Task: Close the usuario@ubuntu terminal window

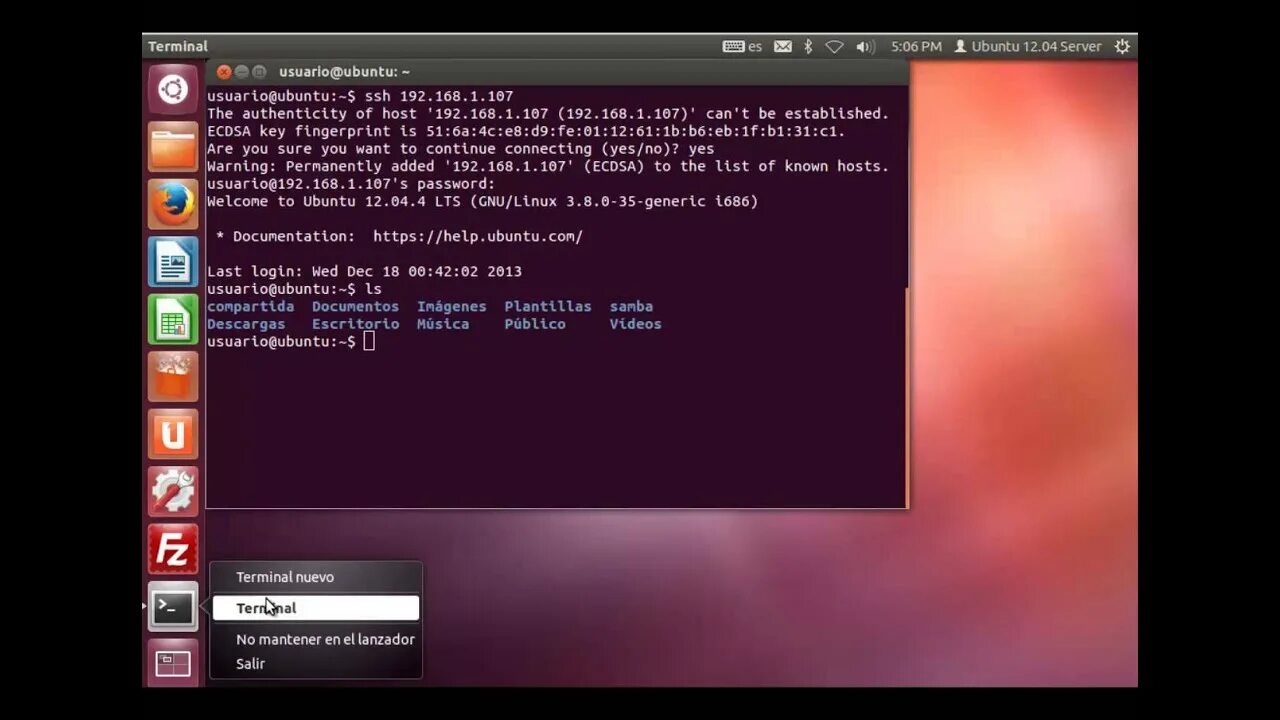Action: 224,72
